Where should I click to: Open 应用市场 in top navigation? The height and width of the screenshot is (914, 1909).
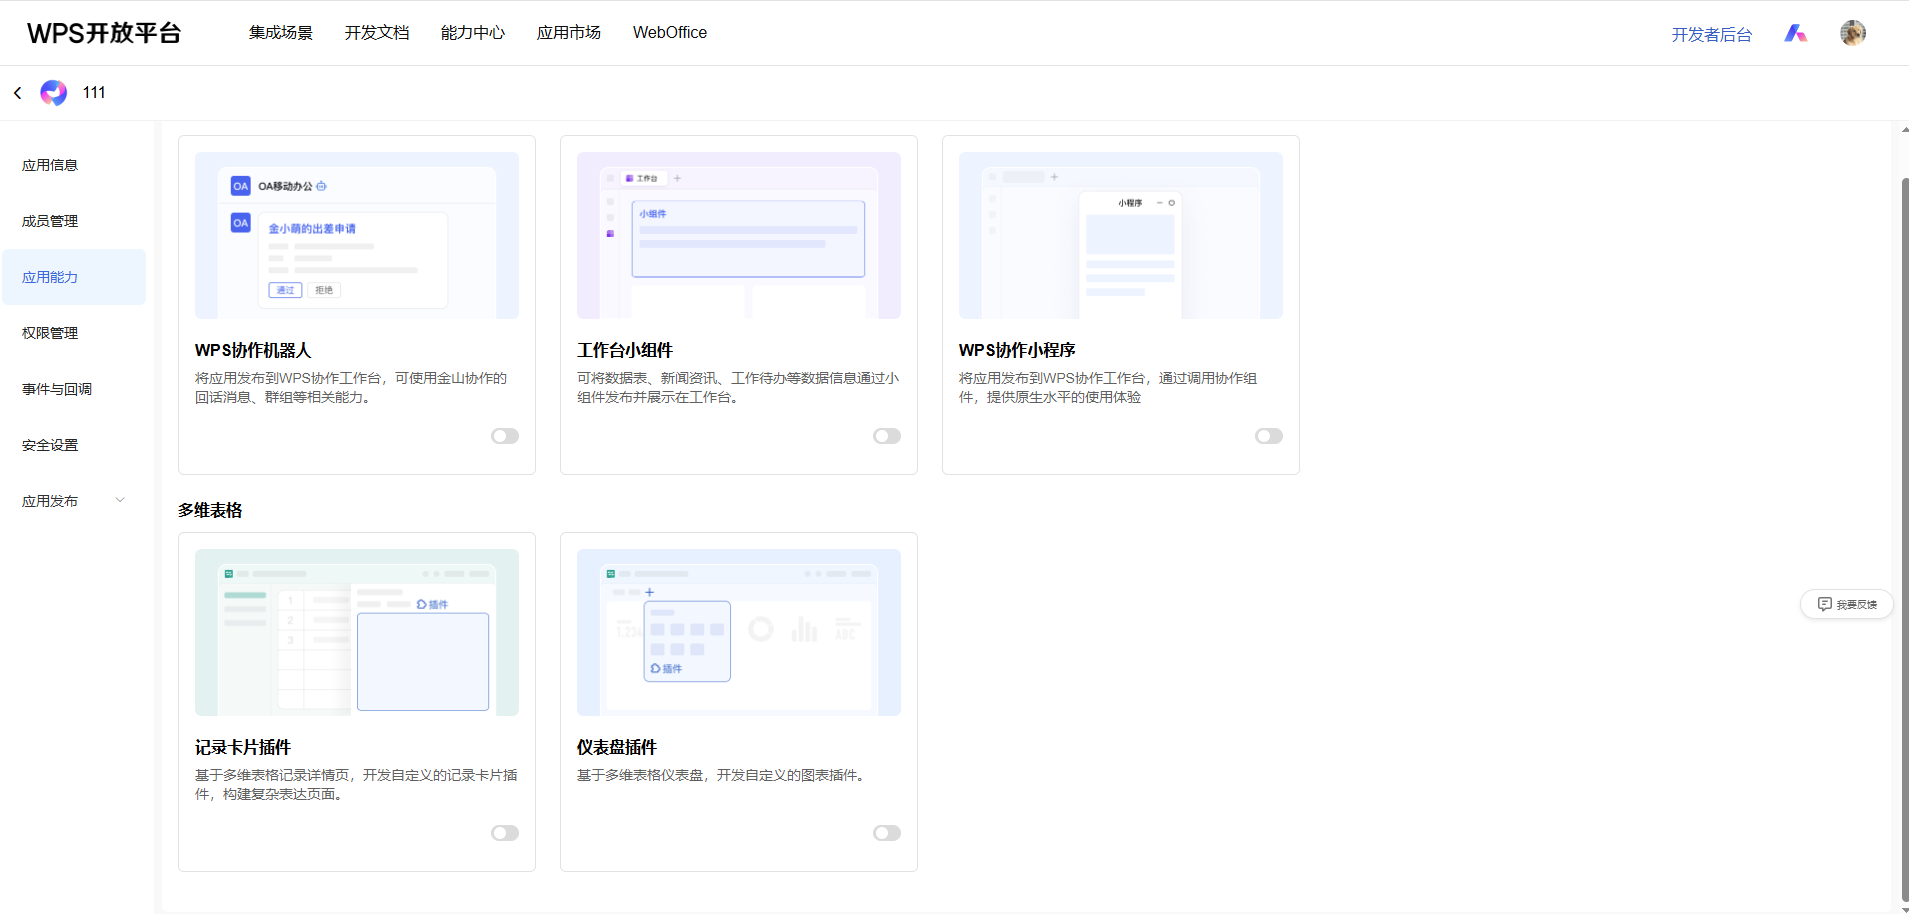tap(569, 33)
